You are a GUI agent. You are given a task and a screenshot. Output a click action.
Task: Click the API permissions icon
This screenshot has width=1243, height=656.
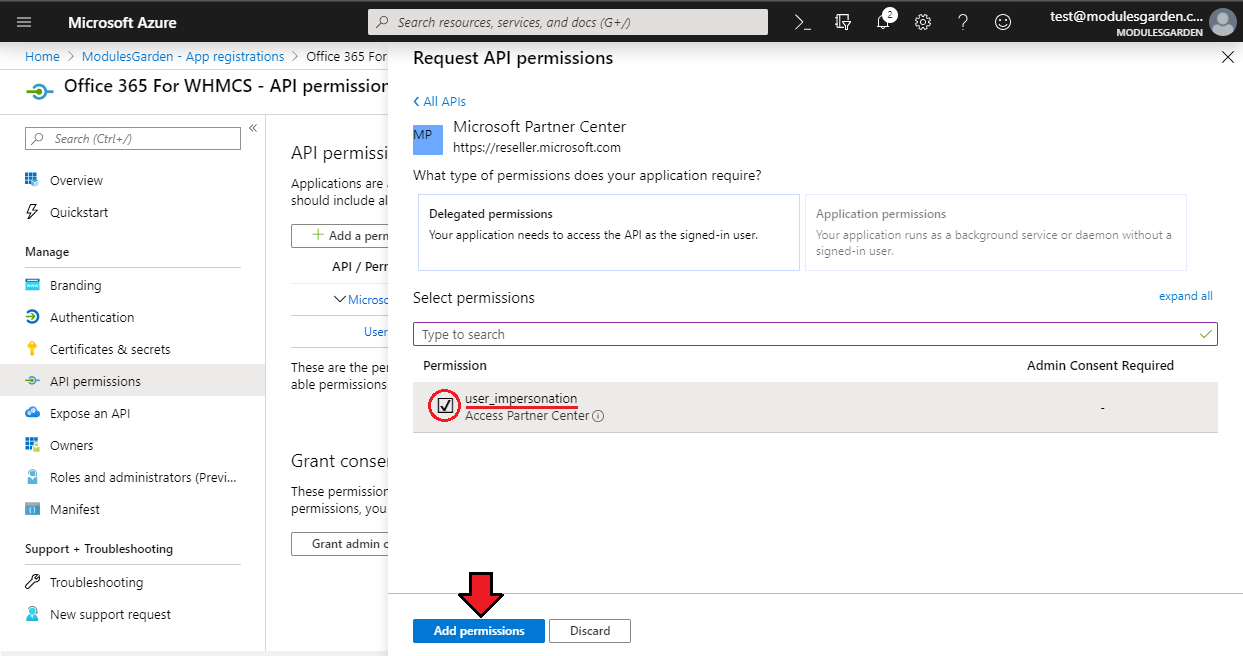[x=32, y=381]
